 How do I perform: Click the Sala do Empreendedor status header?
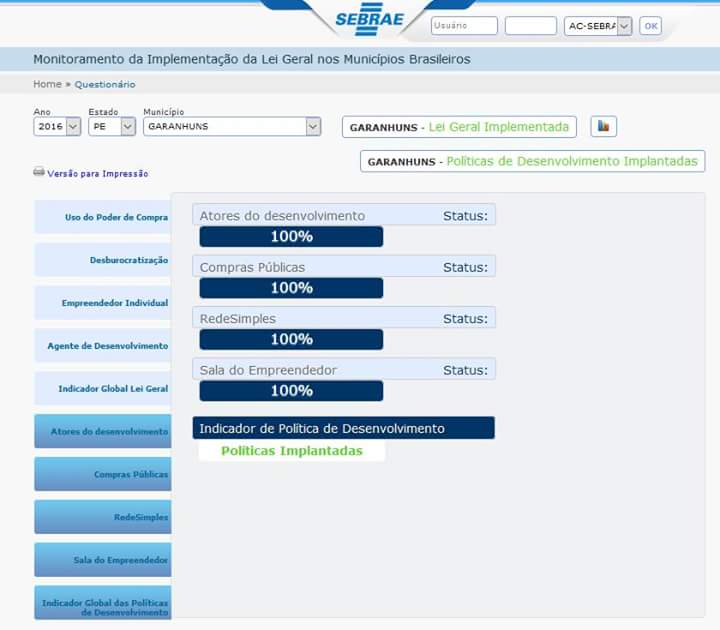344,370
